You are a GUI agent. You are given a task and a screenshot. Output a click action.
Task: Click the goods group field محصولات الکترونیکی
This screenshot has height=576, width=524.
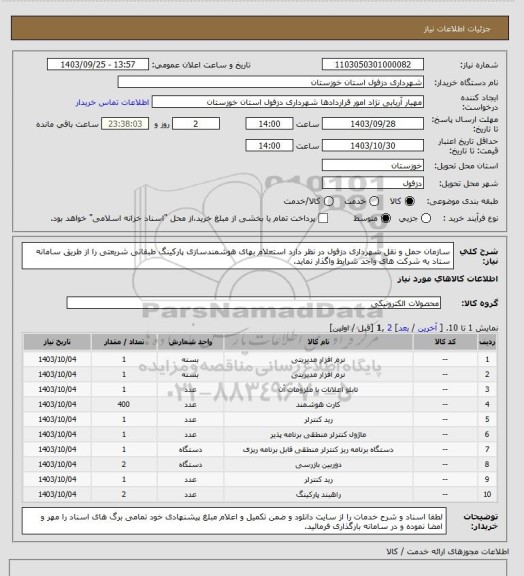(x=254, y=303)
